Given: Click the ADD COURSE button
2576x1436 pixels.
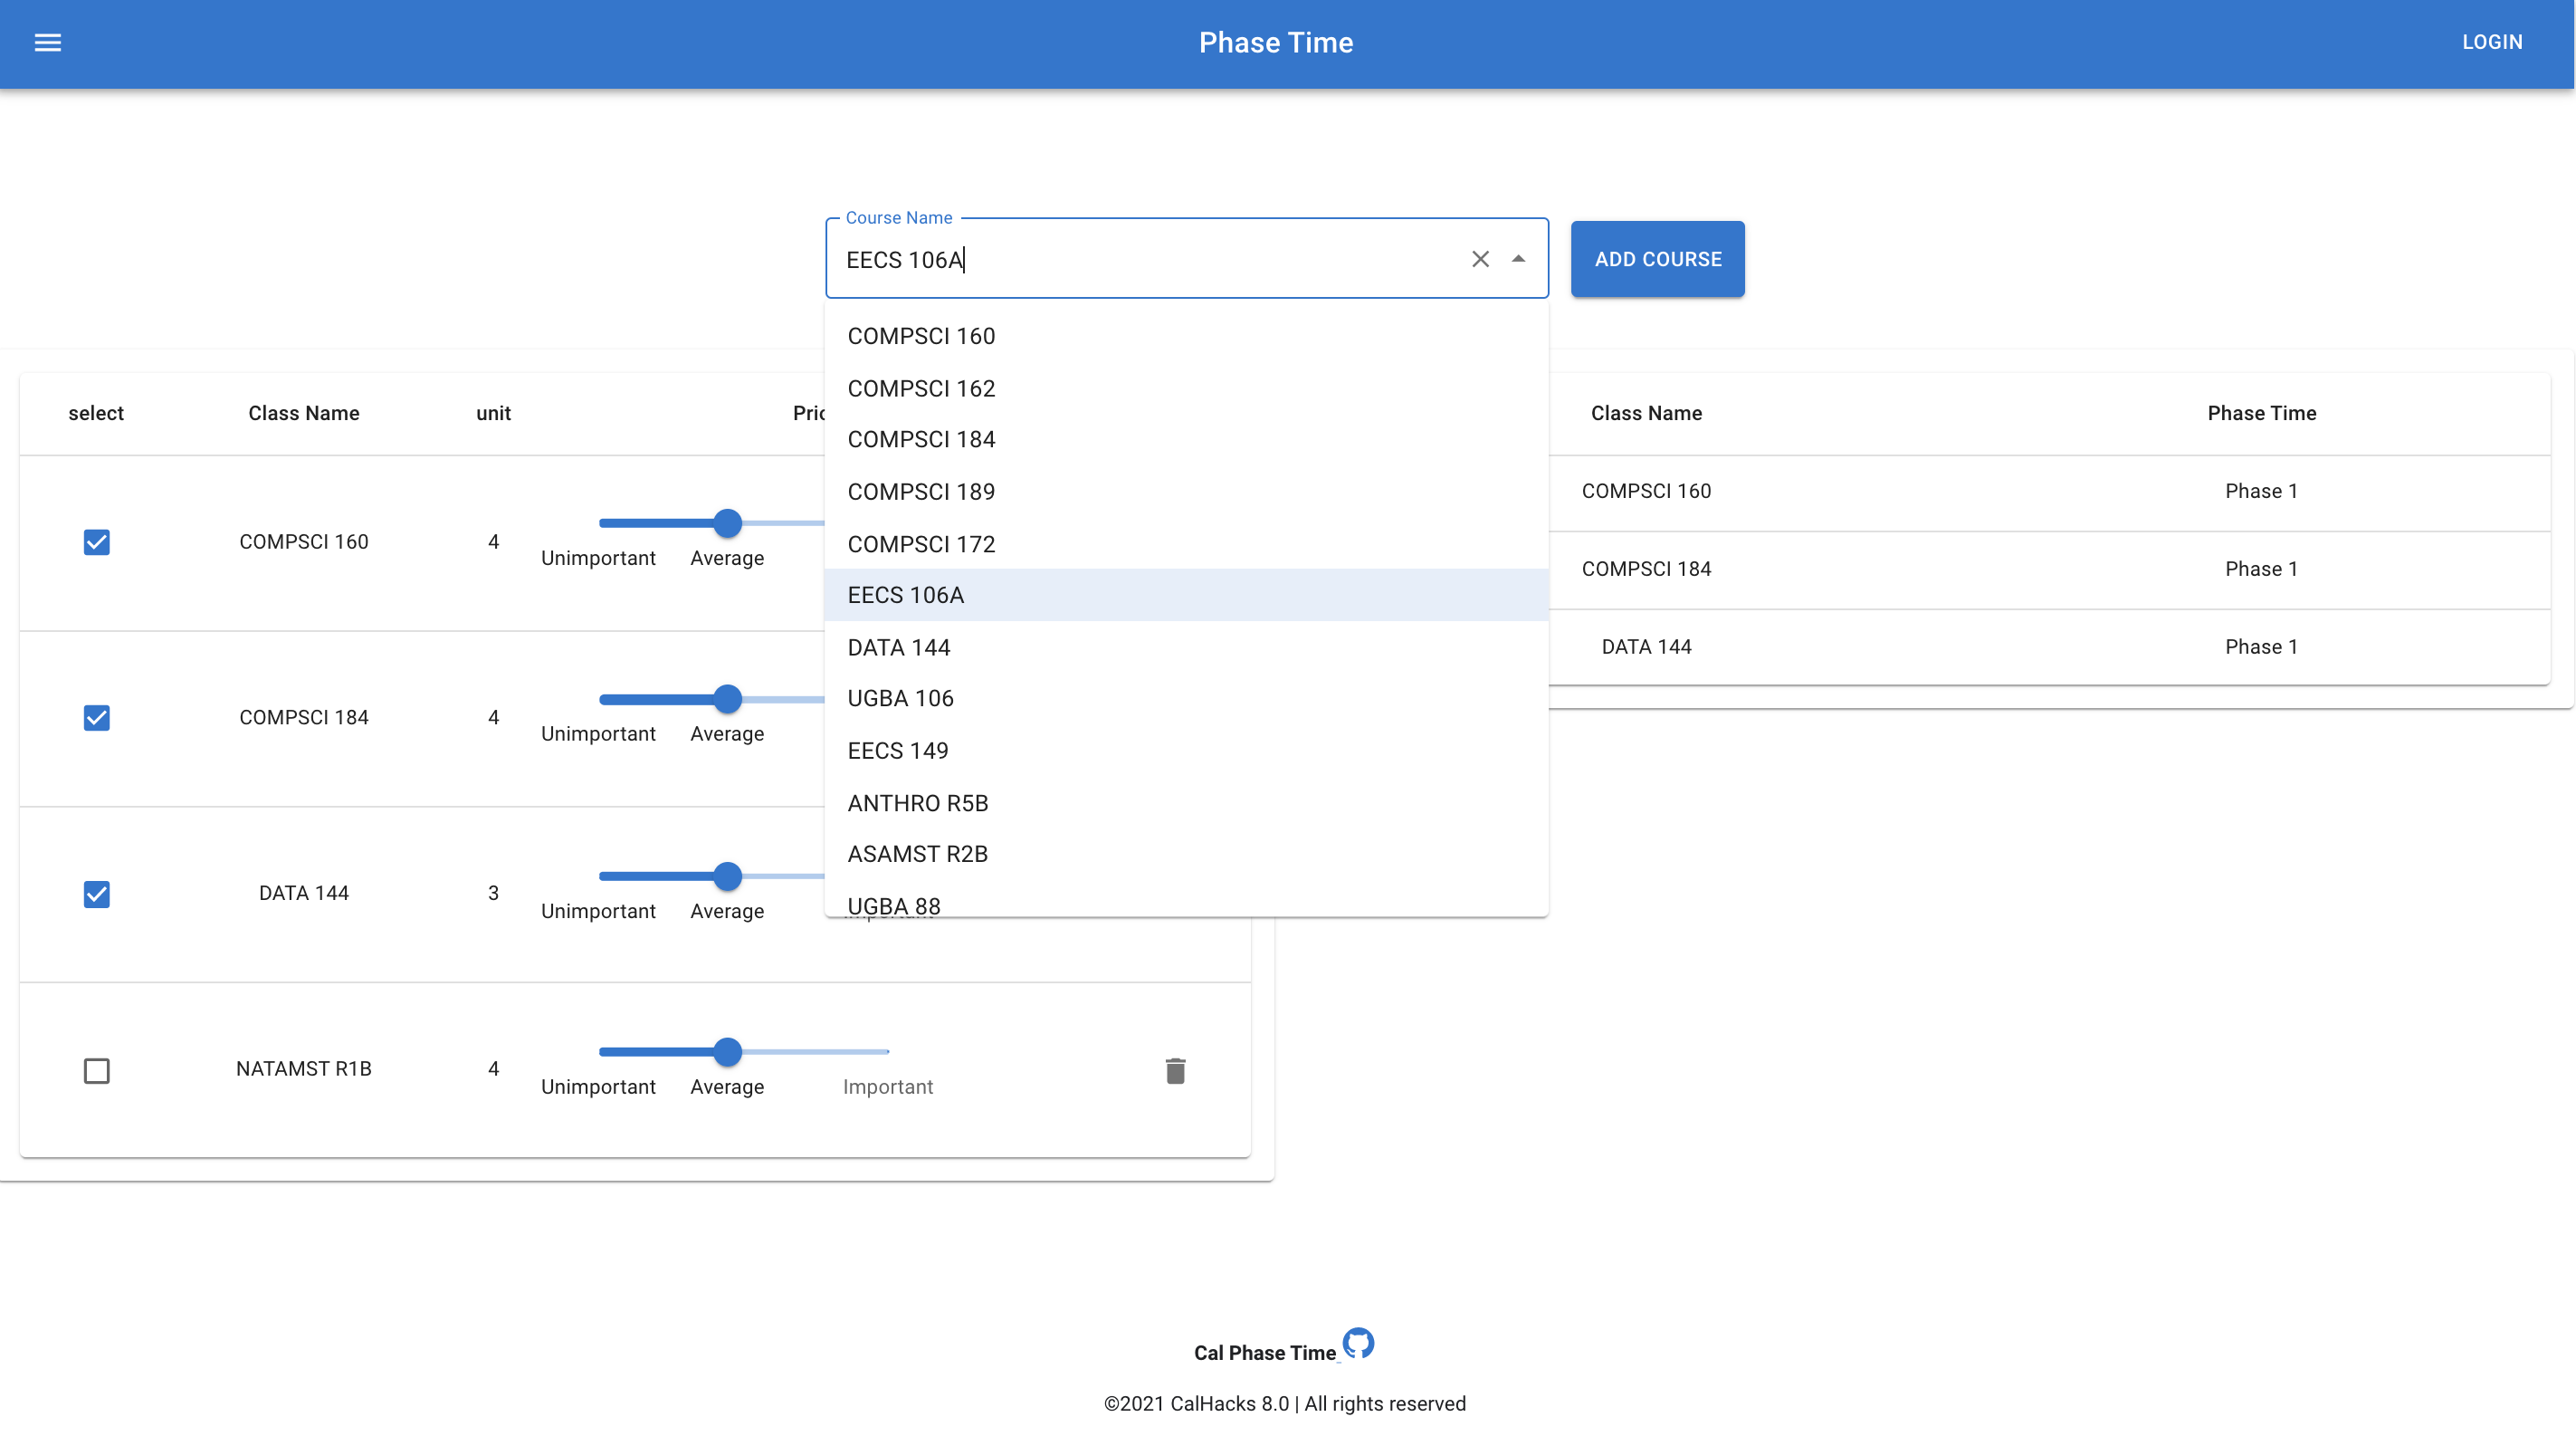Looking at the screenshot, I should [x=1657, y=259].
